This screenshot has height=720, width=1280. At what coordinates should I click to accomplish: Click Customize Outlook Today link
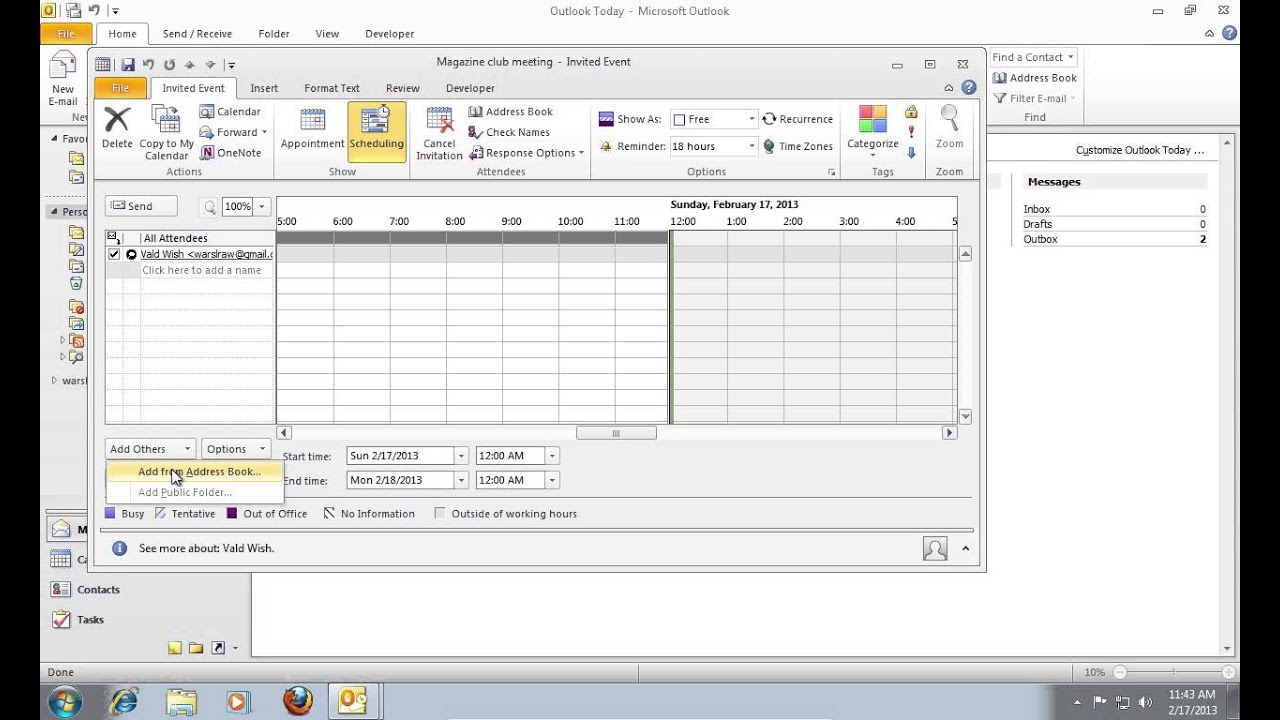coord(1140,150)
